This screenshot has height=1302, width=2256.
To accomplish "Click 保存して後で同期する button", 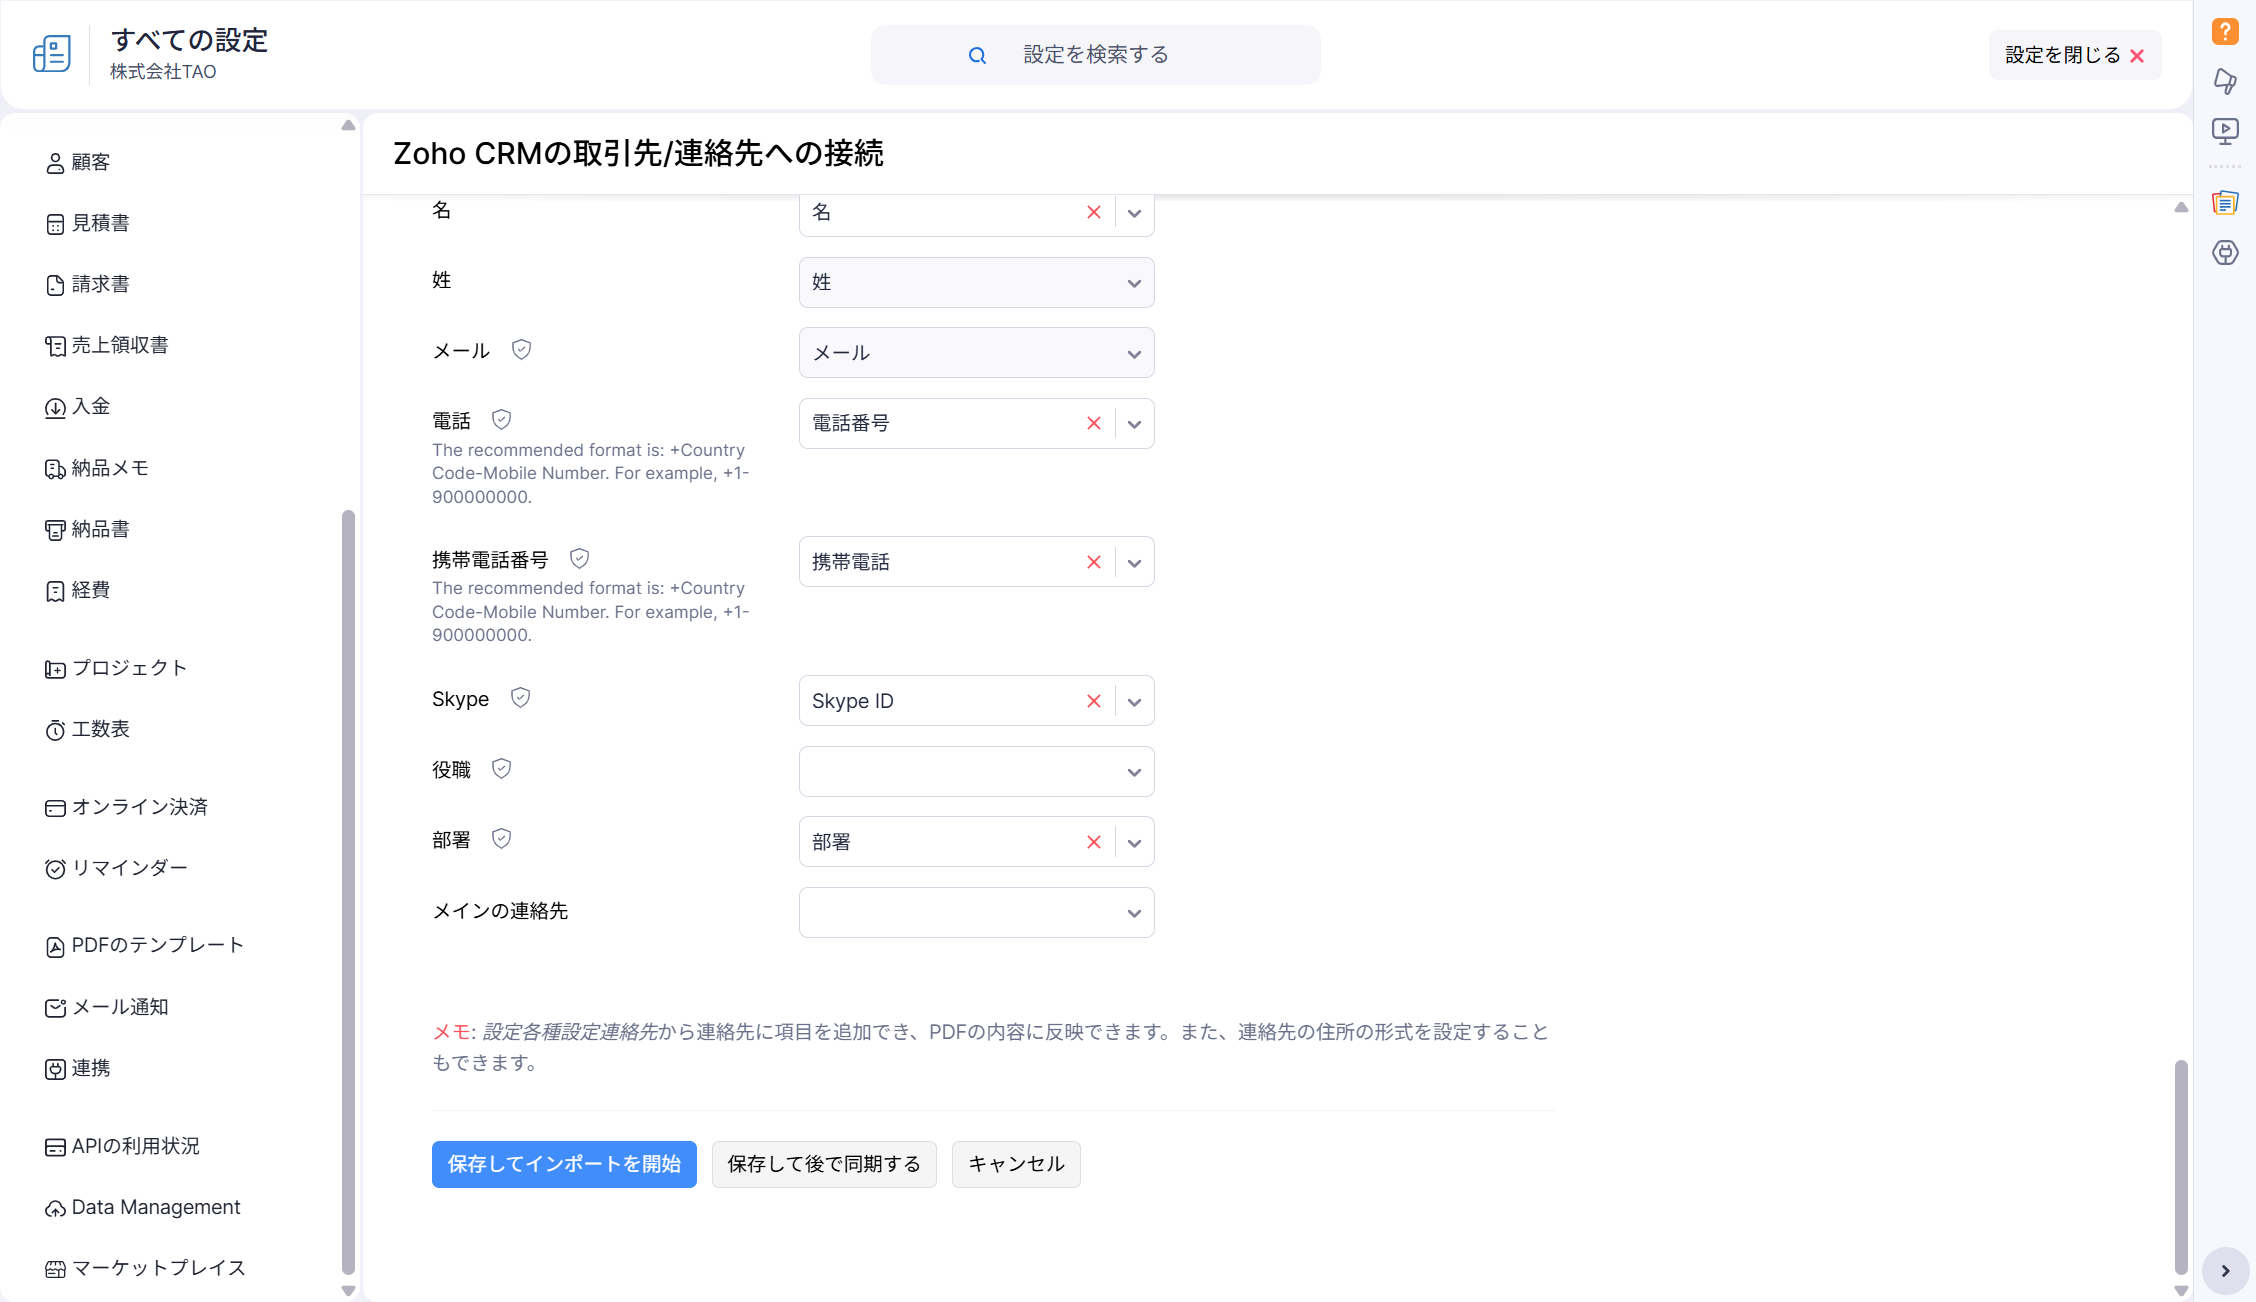I will point(823,1164).
